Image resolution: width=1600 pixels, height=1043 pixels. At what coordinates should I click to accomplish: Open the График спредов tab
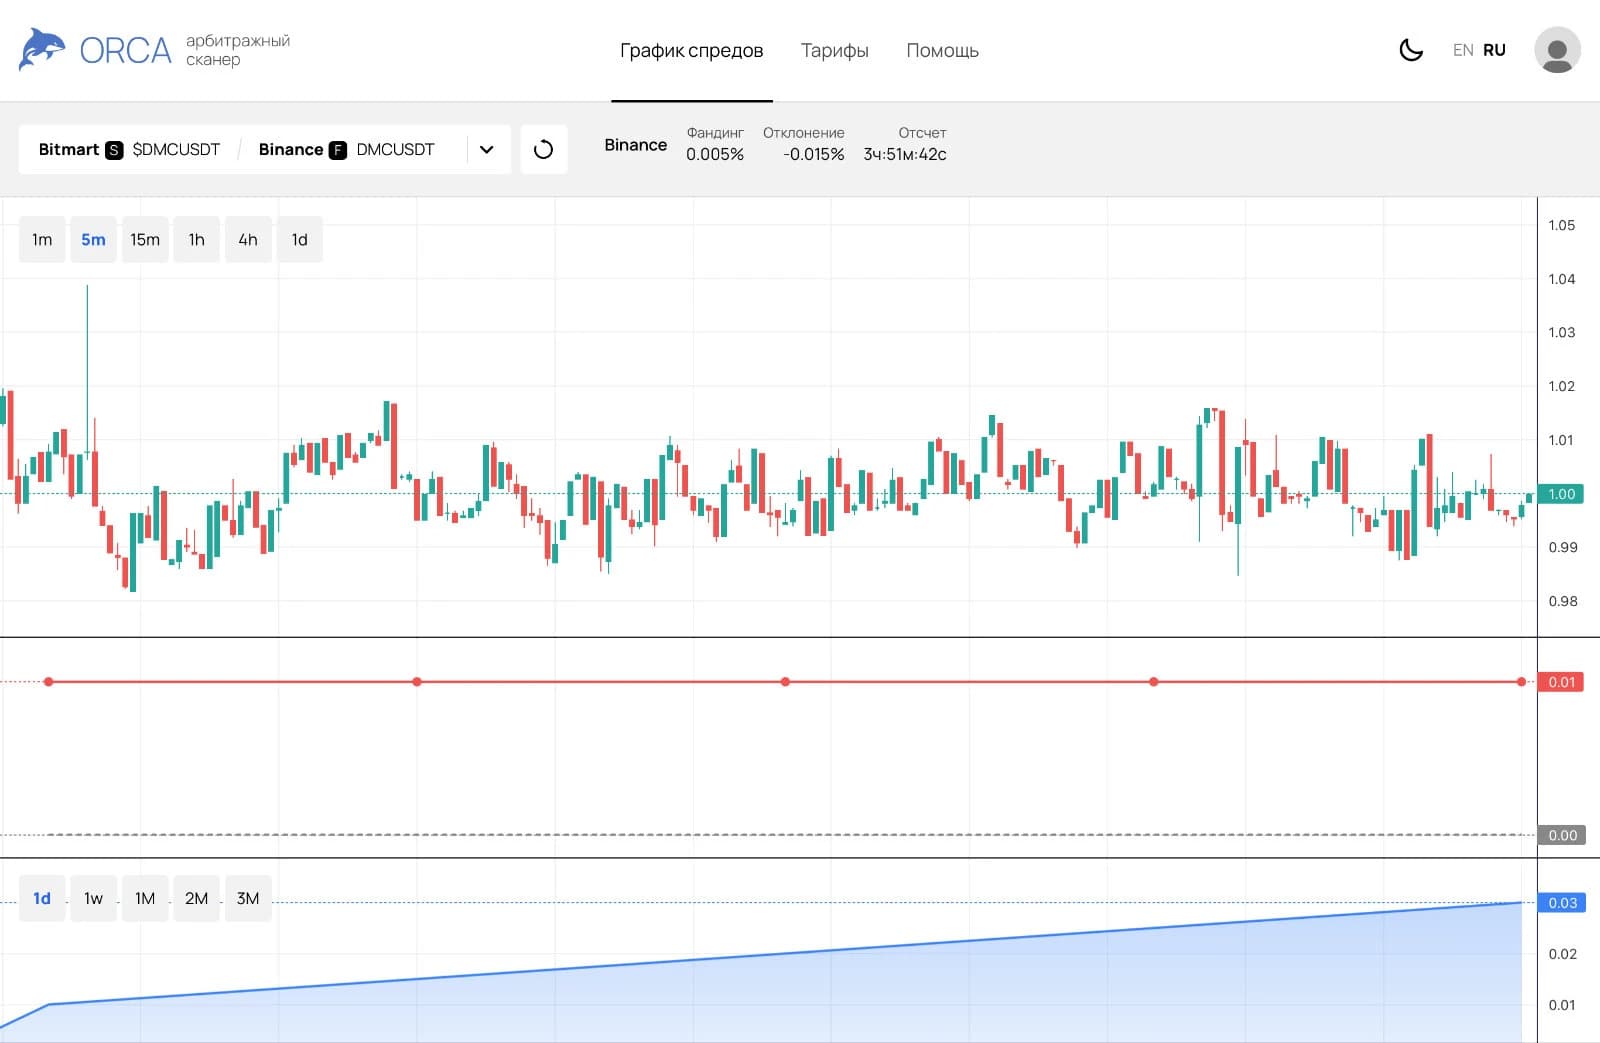click(x=691, y=51)
